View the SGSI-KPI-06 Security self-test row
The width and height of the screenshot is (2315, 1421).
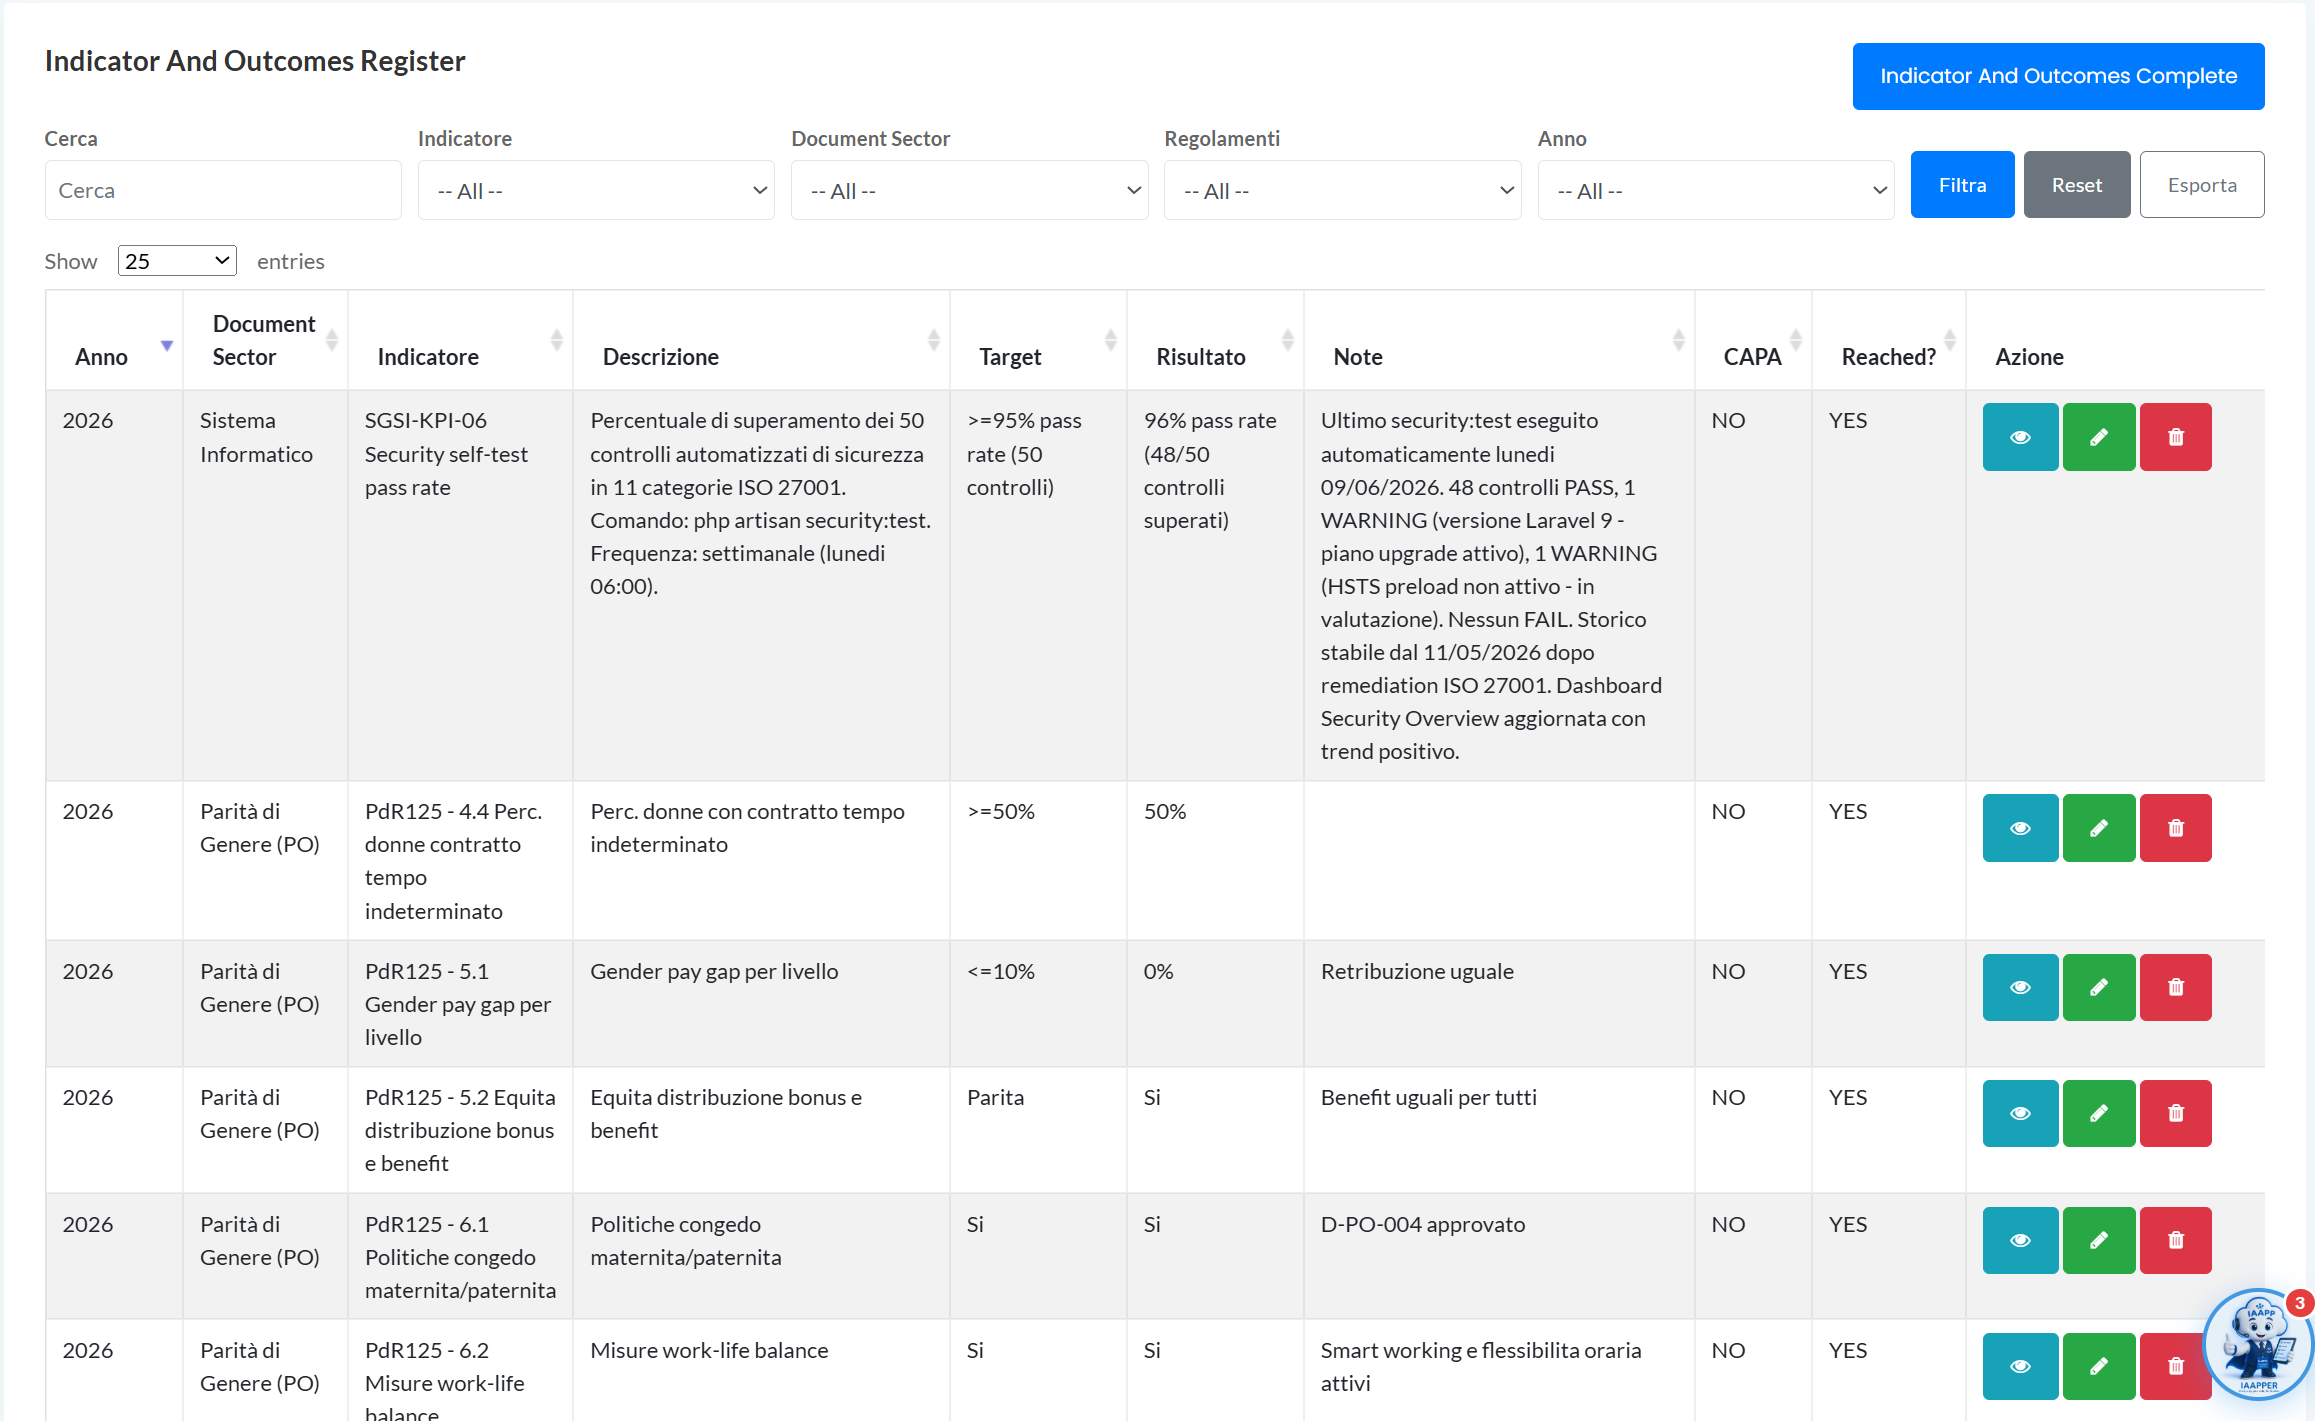click(2020, 437)
